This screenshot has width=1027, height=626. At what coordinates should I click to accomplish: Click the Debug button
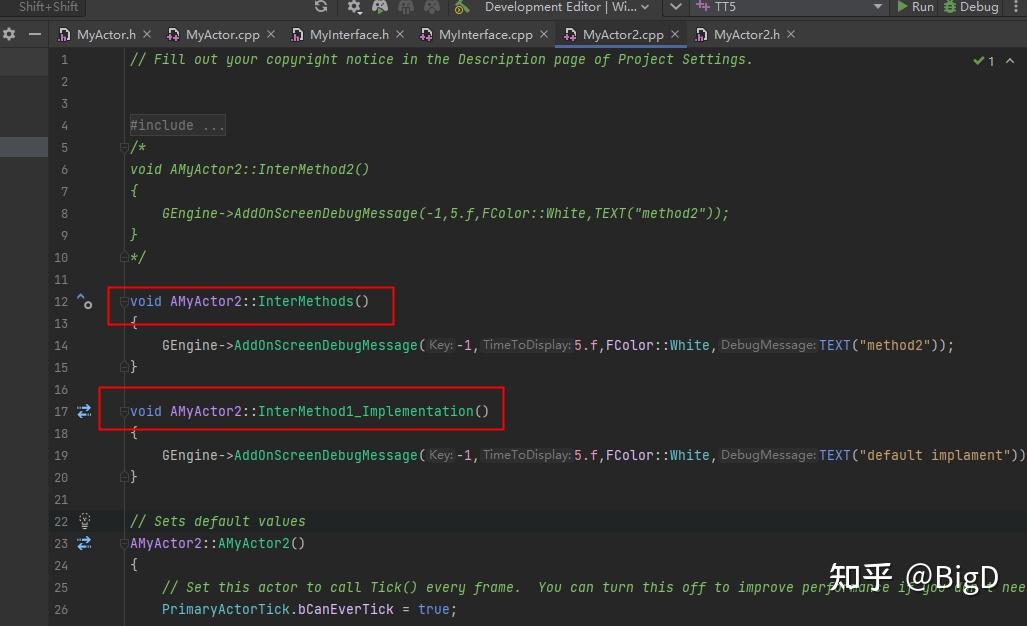tap(971, 7)
